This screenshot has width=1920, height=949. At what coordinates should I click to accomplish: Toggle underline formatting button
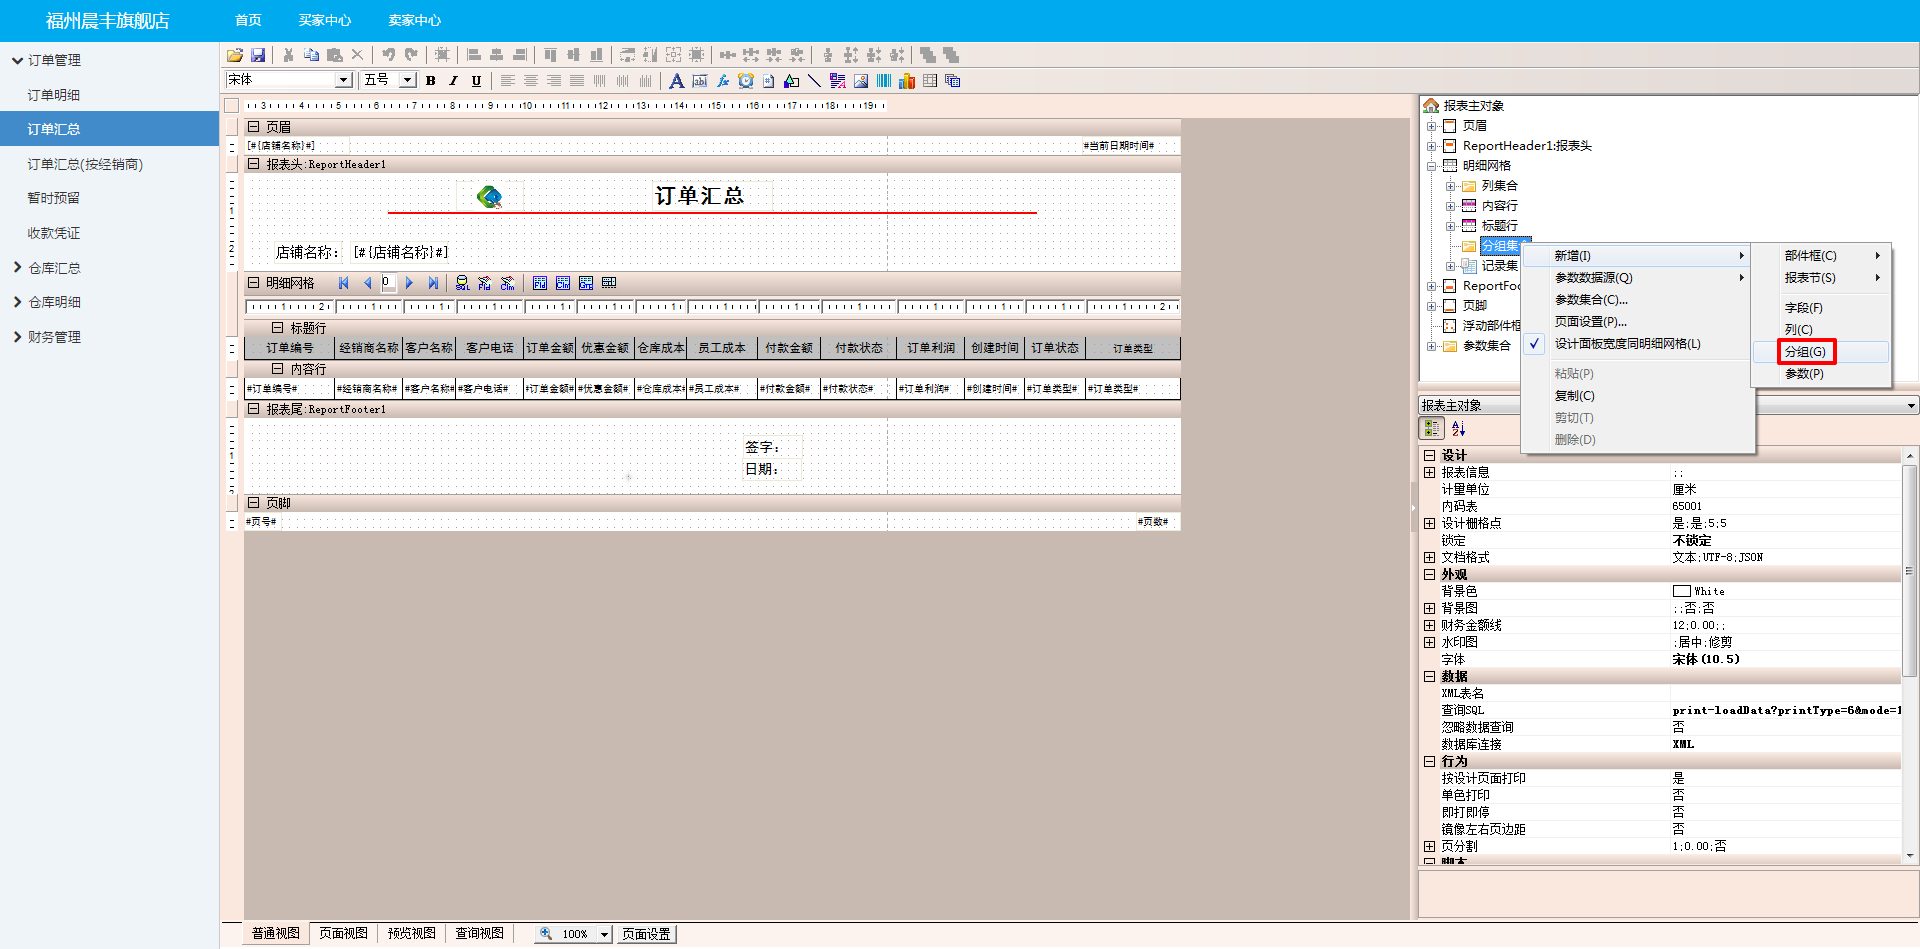[476, 81]
